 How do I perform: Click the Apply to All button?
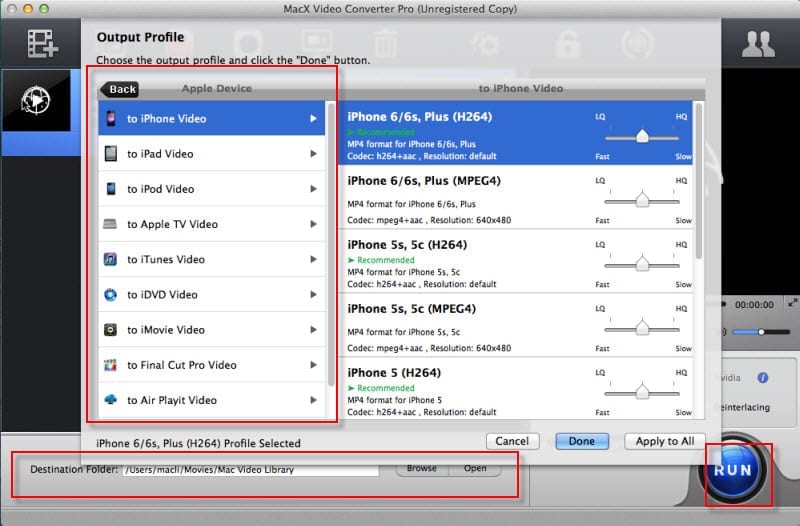665,441
